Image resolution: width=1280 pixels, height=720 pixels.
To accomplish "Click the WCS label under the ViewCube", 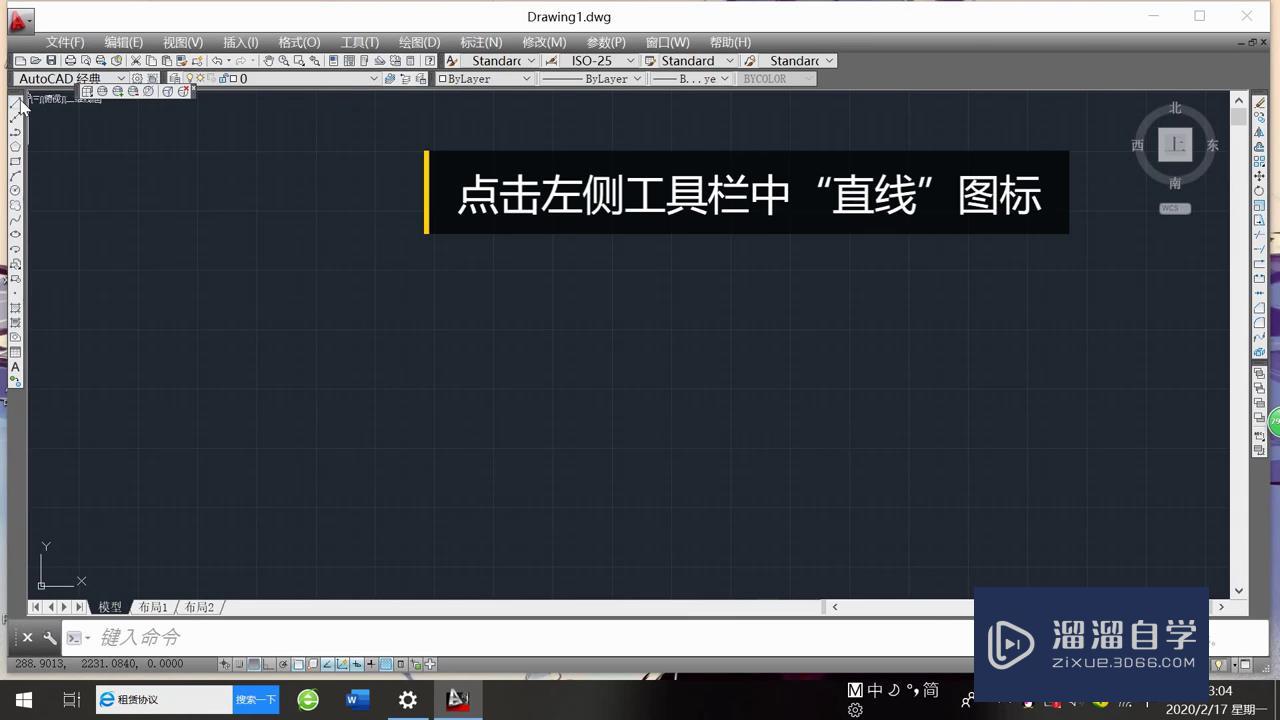I will pos(1175,208).
